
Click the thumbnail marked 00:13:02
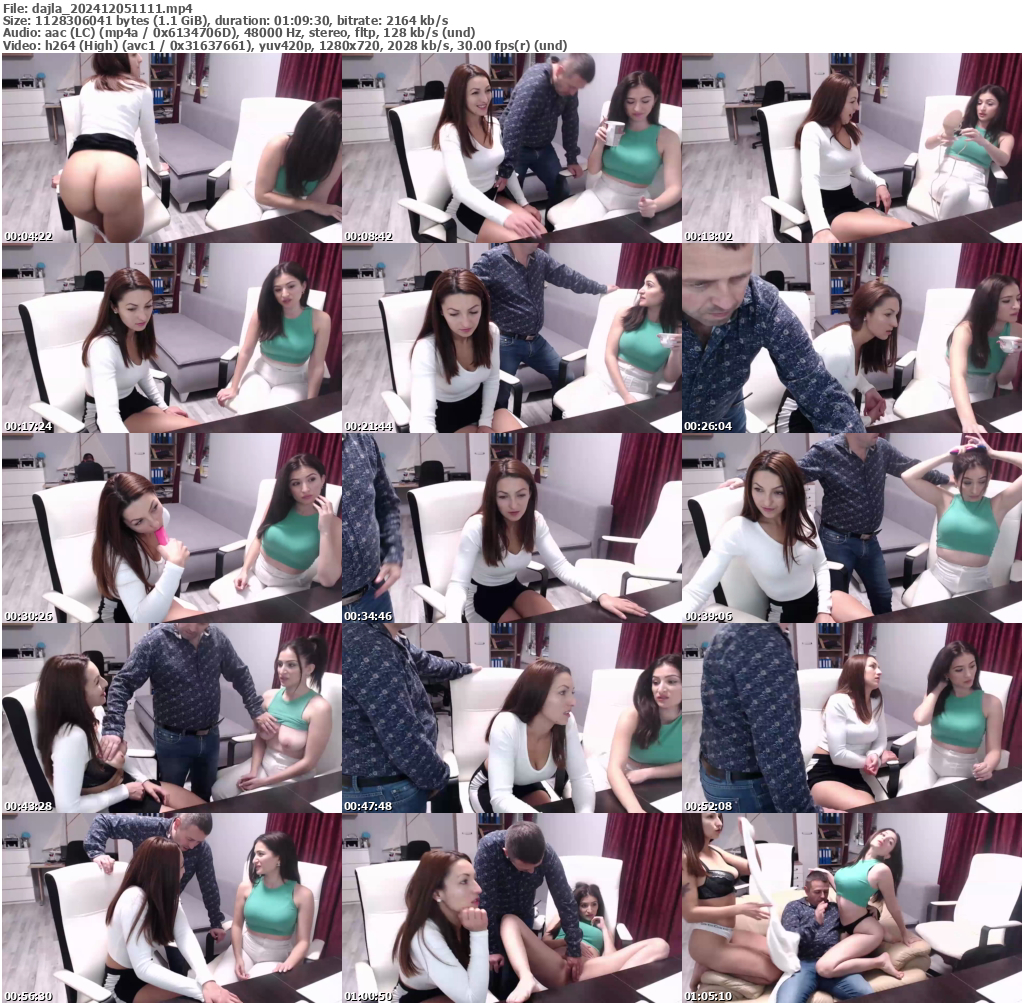[851, 148]
